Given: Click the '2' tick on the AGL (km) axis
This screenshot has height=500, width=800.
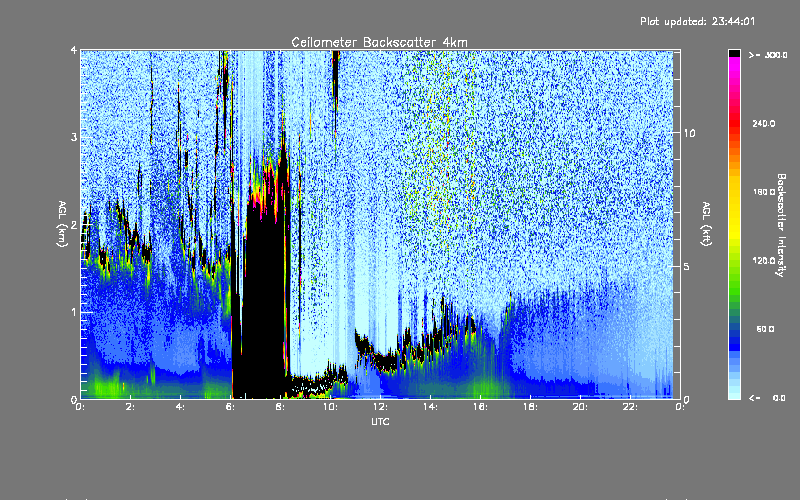Looking at the screenshot, I should (x=74, y=225).
